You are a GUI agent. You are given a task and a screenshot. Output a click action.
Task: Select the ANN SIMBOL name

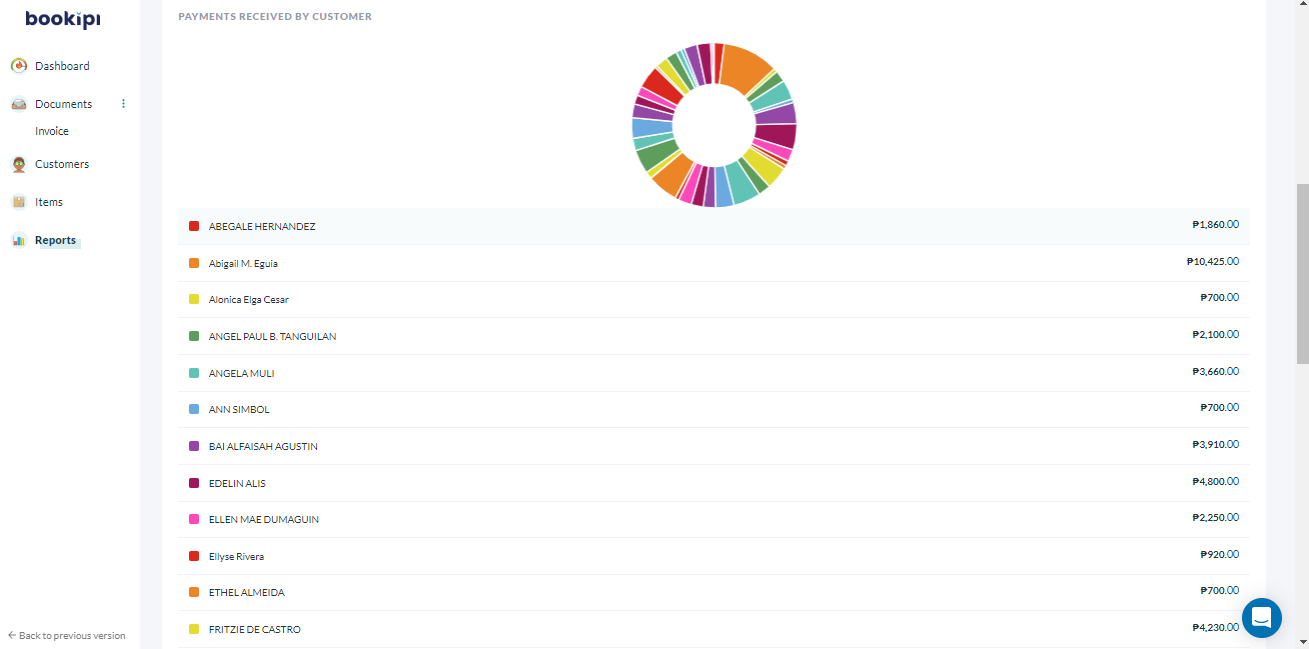point(239,410)
